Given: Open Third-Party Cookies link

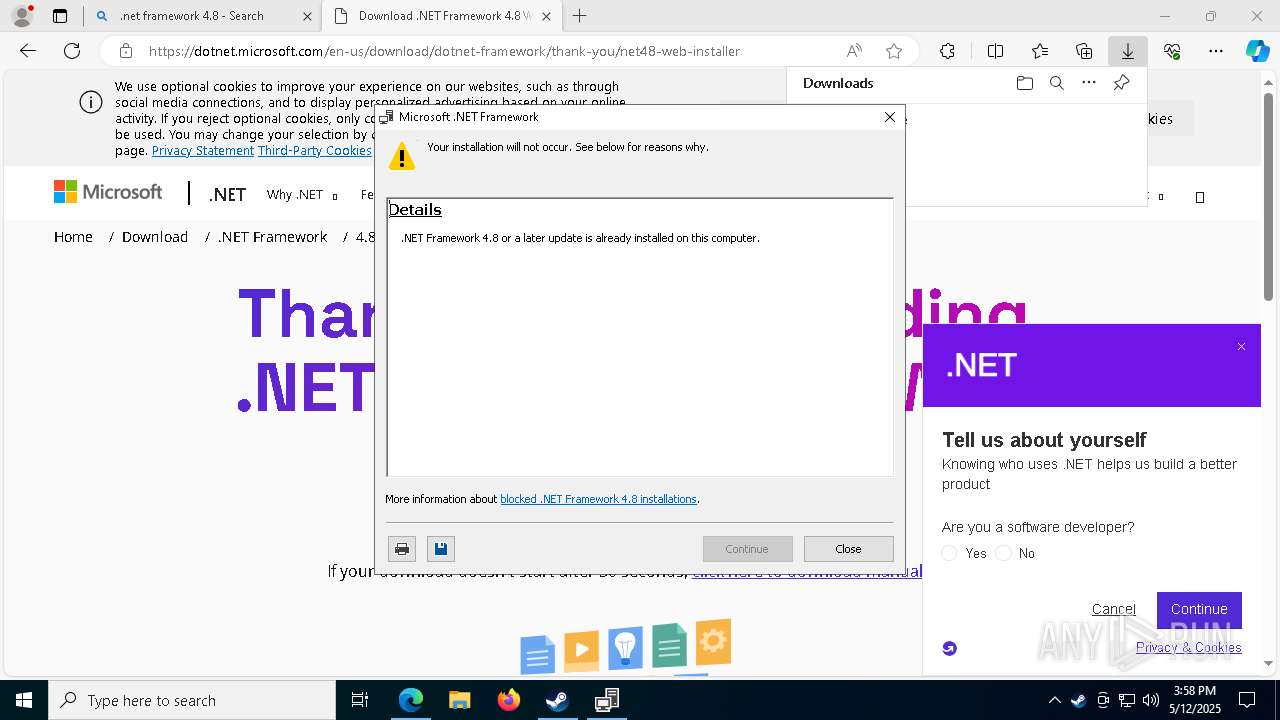Looking at the screenshot, I should coord(315,150).
